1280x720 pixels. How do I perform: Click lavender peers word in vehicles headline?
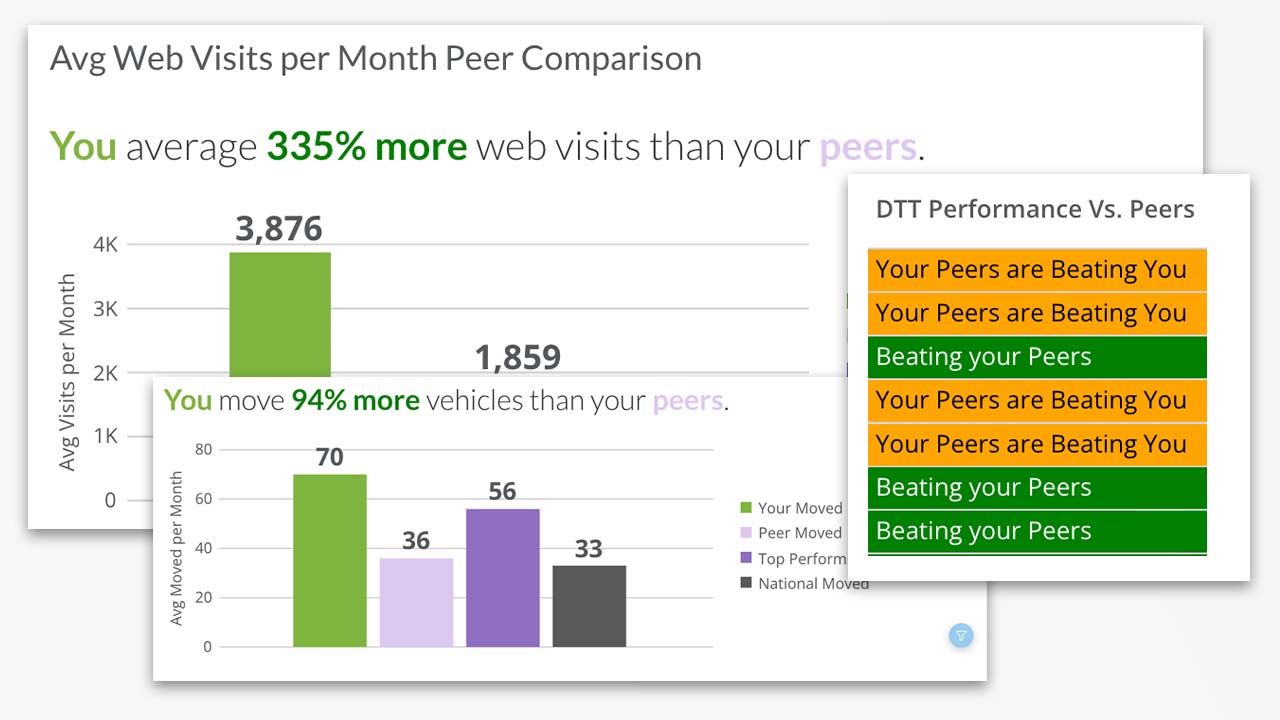pos(688,402)
